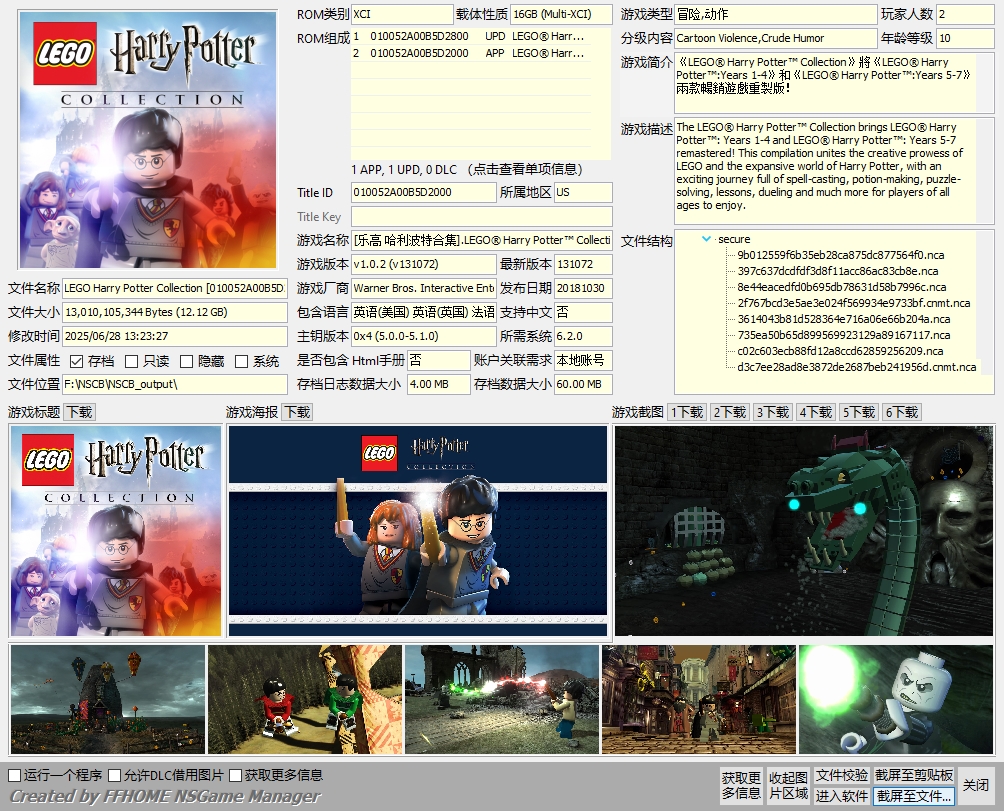Open the Diagon Alley street screenshot

point(699,700)
